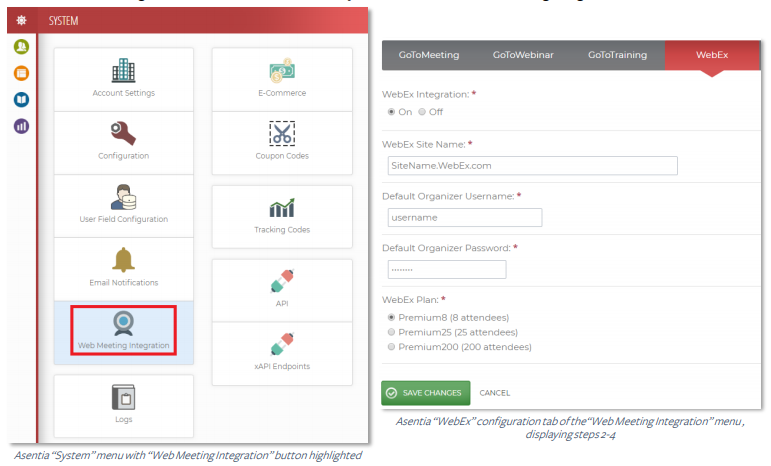Screen dimensions: 771x466
Task: Click the E-Commerce label
Action: (x=282, y=93)
